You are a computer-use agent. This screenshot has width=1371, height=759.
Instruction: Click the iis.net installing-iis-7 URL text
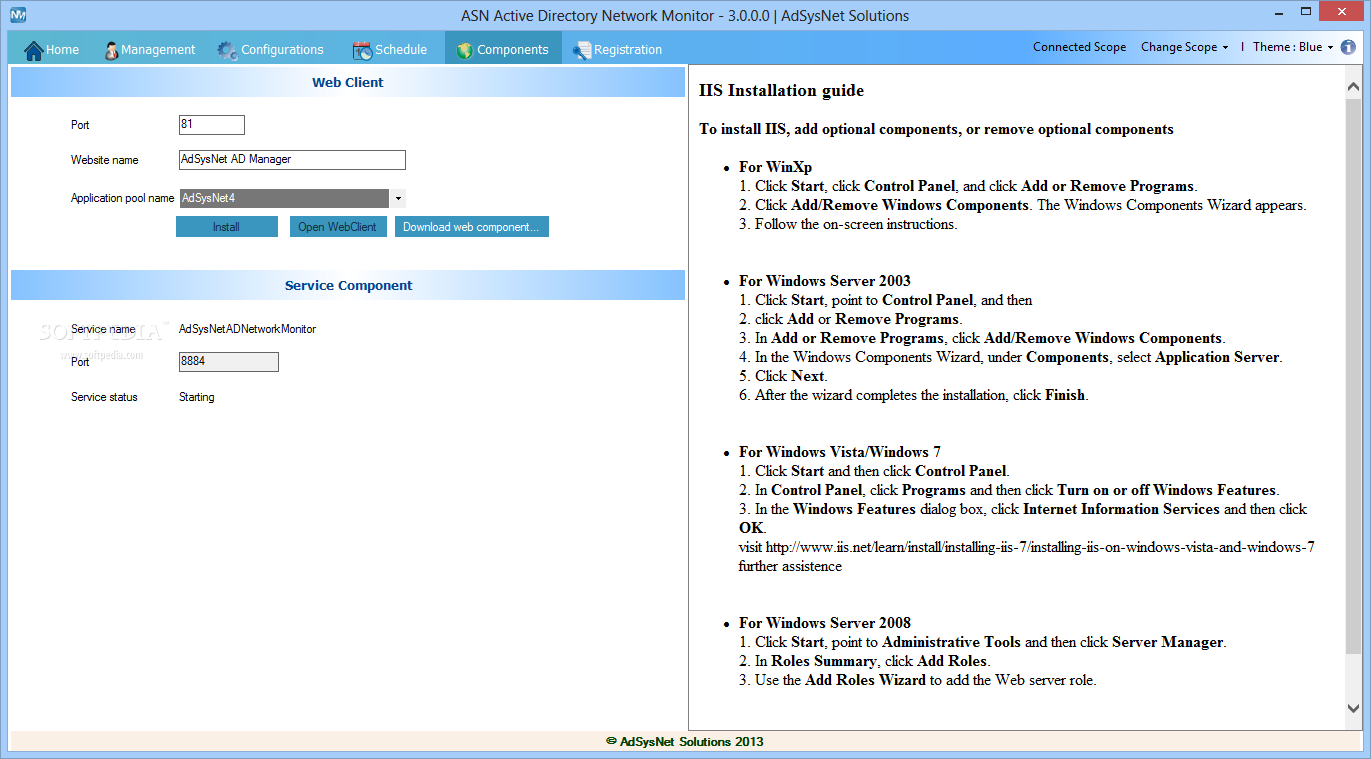click(1040, 547)
